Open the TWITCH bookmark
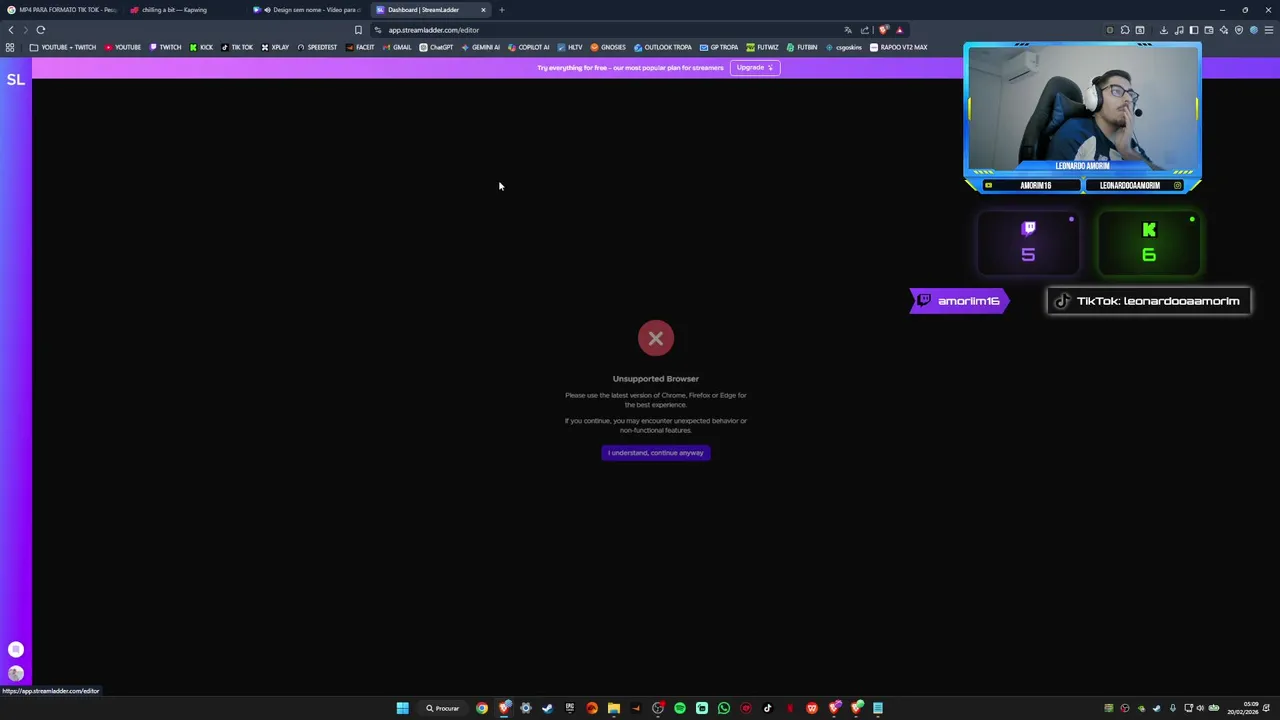Viewport: 1280px width, 720px height. pos(166,47)
